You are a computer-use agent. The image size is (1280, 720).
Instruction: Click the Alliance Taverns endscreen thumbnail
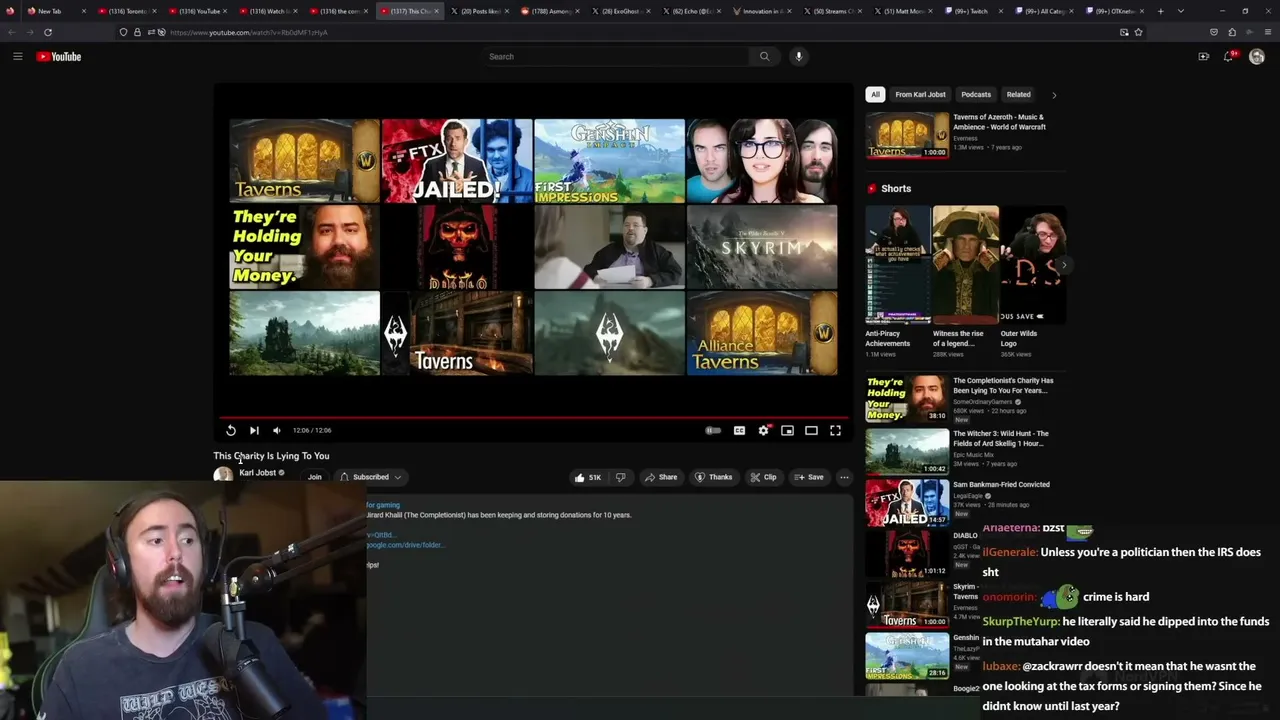762,333
